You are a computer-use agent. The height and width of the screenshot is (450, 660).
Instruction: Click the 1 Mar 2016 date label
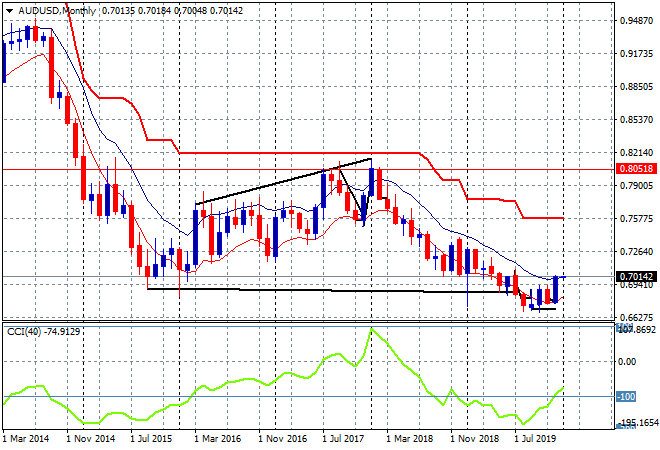(218, 439)
